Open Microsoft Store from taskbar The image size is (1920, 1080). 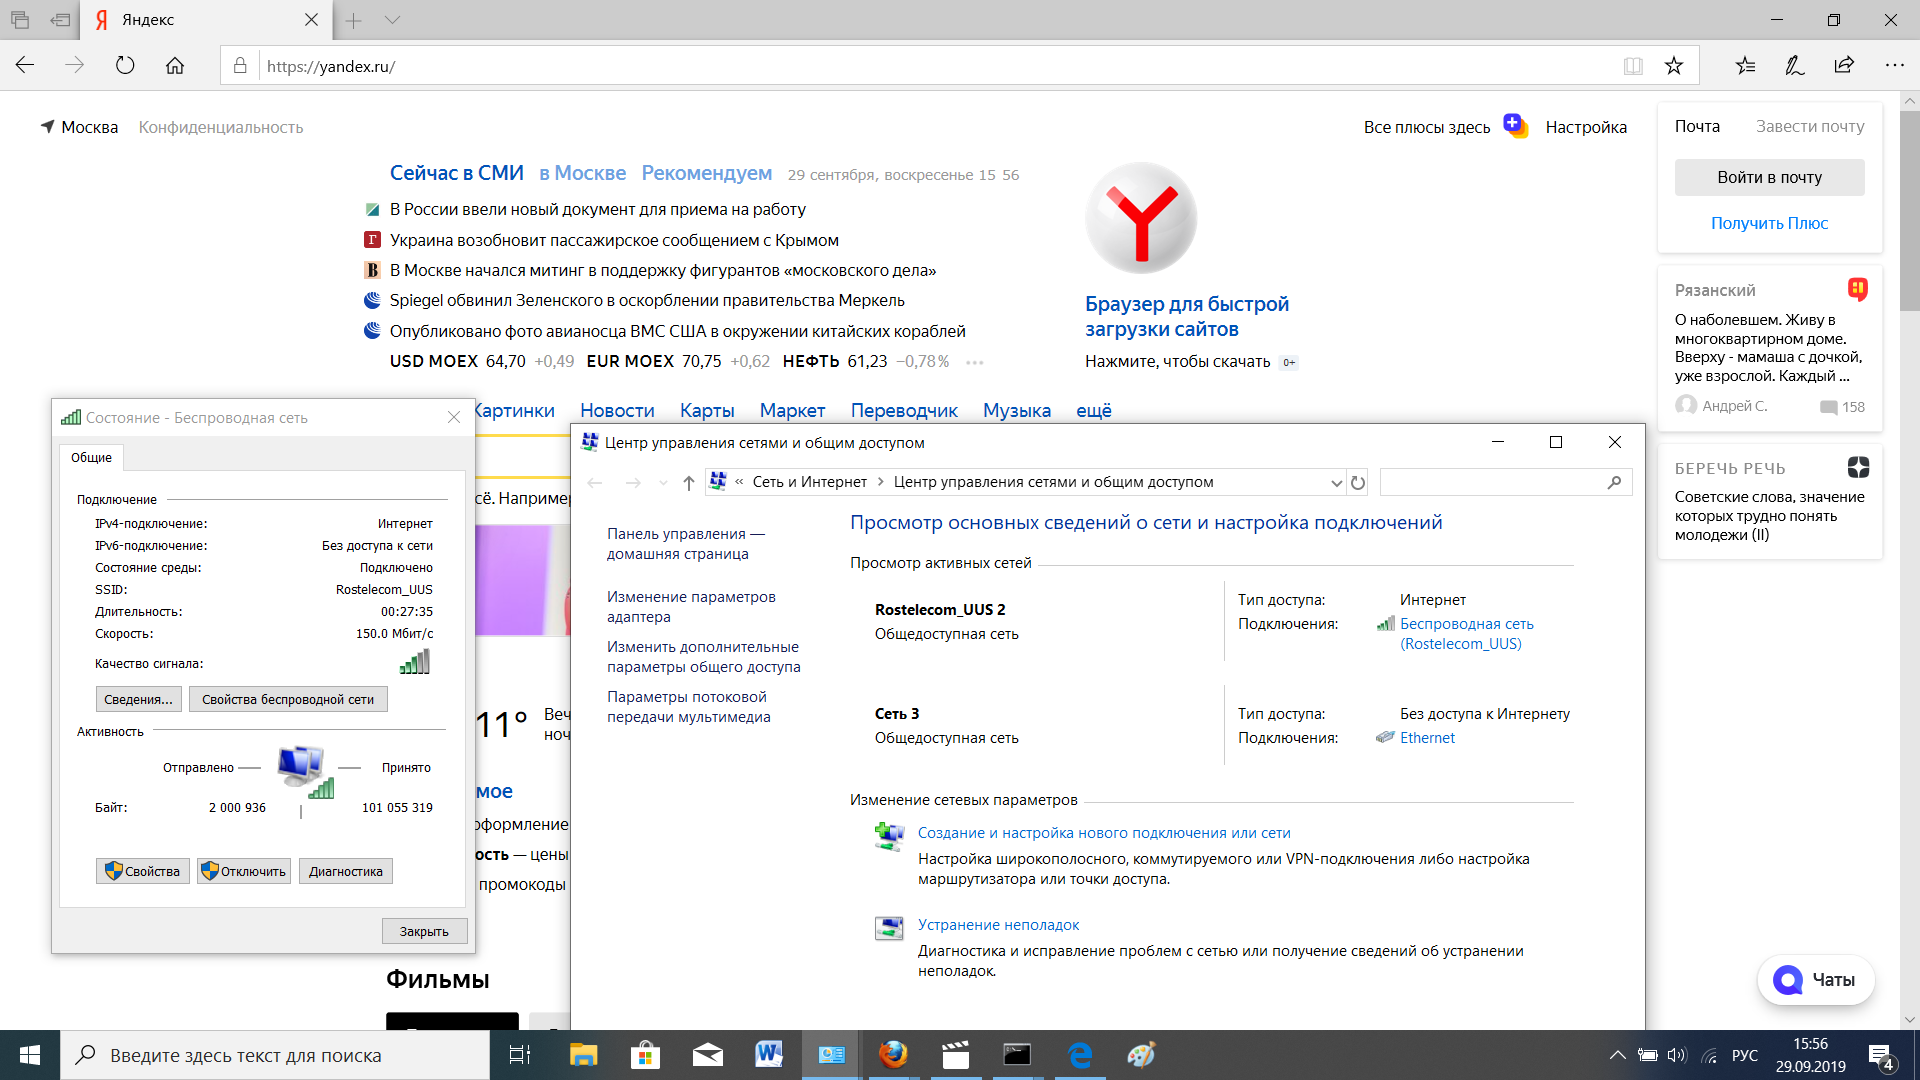(645, 1055)
